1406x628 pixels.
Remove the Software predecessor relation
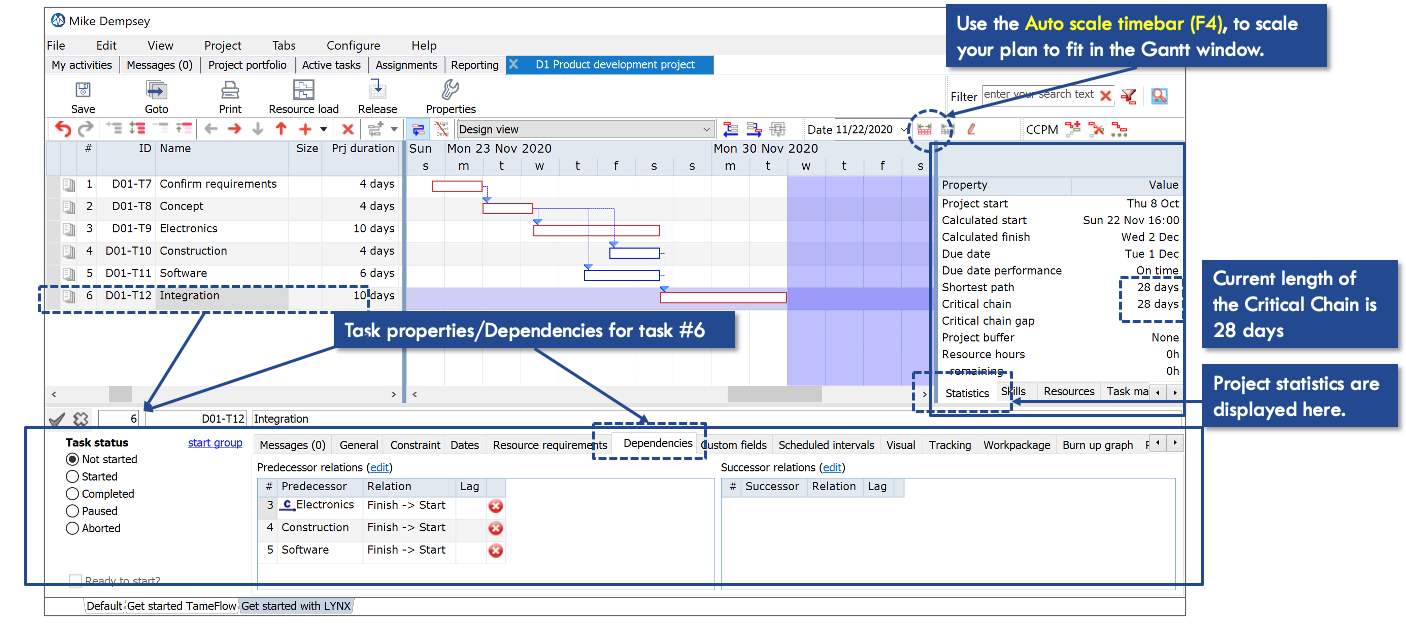click(x=495, y=551)
